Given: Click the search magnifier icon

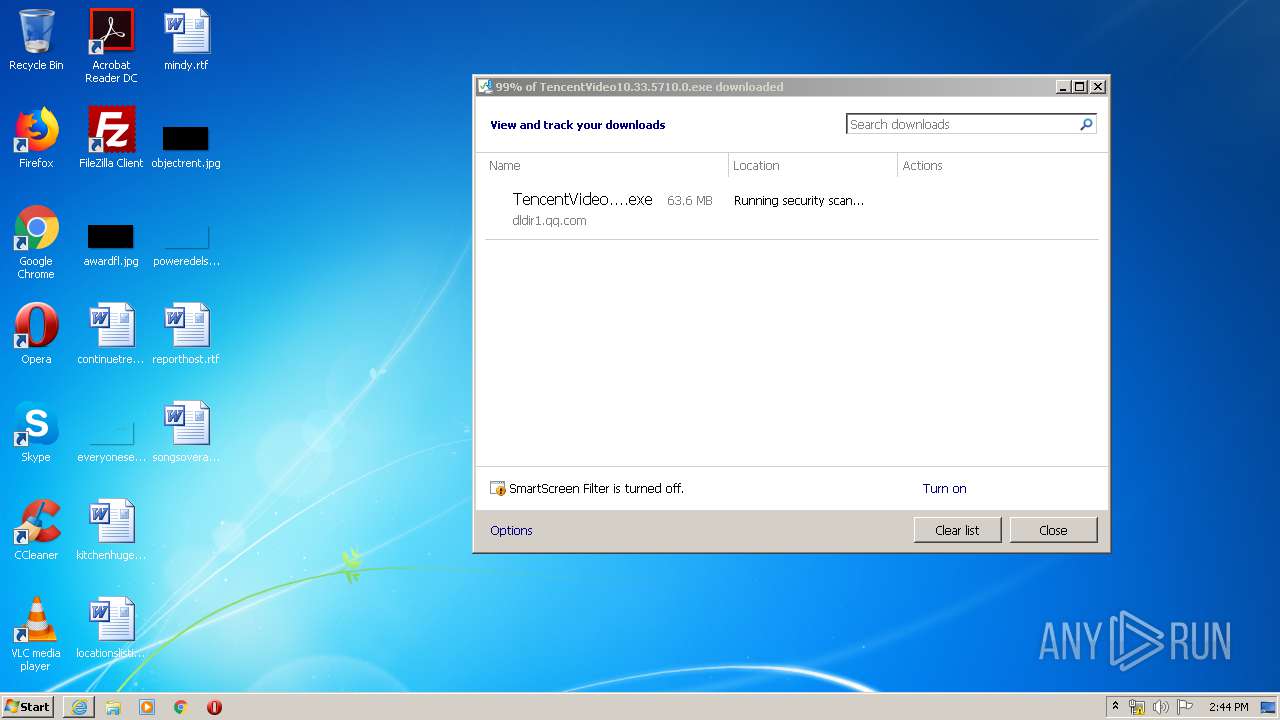Looking at the screenshot, I should click(x=1086, y=124).
